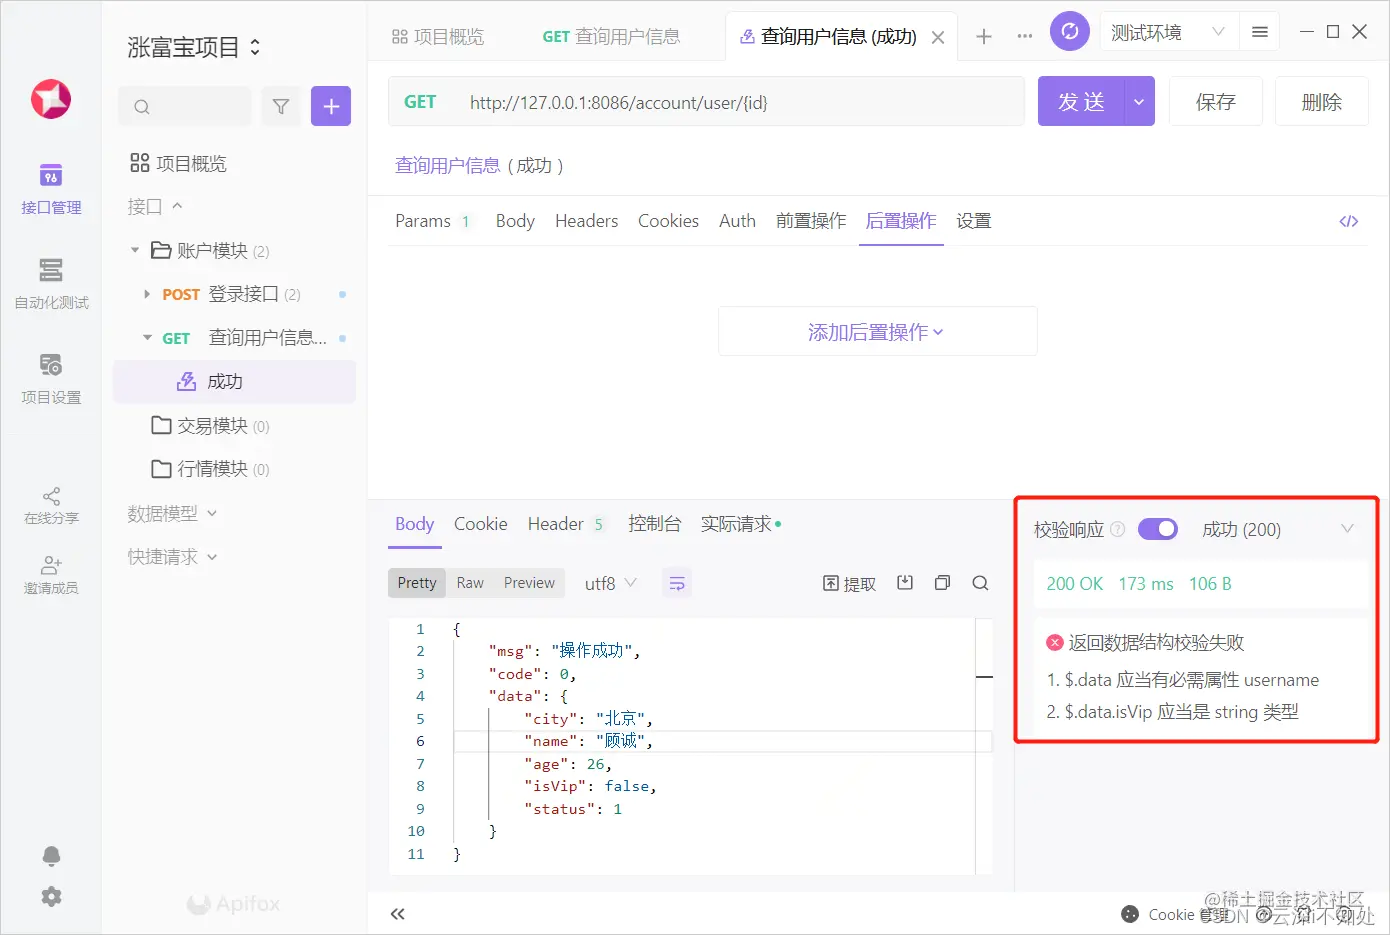
Task: Select the 成功 case tree item
Action: [x=234, y=382]
